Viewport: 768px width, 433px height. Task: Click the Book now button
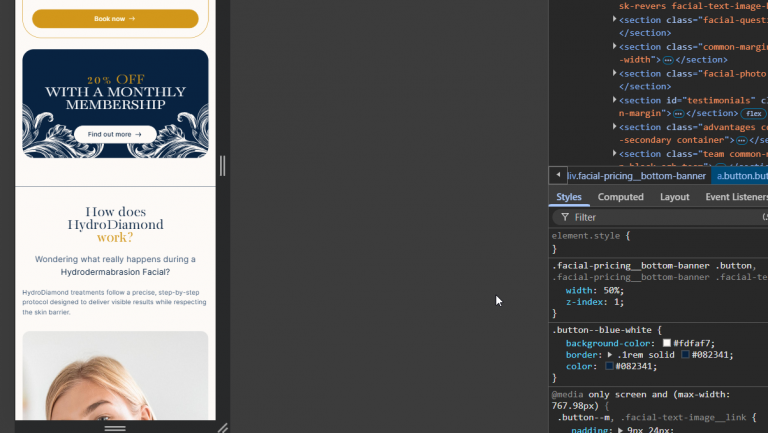tap(115, 19)
